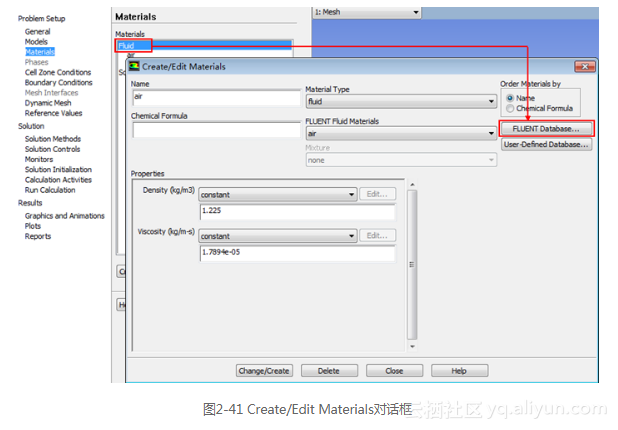Click the FLUENT Database button
The width and height of the screenshot is (618, 430).
point(546,129)
